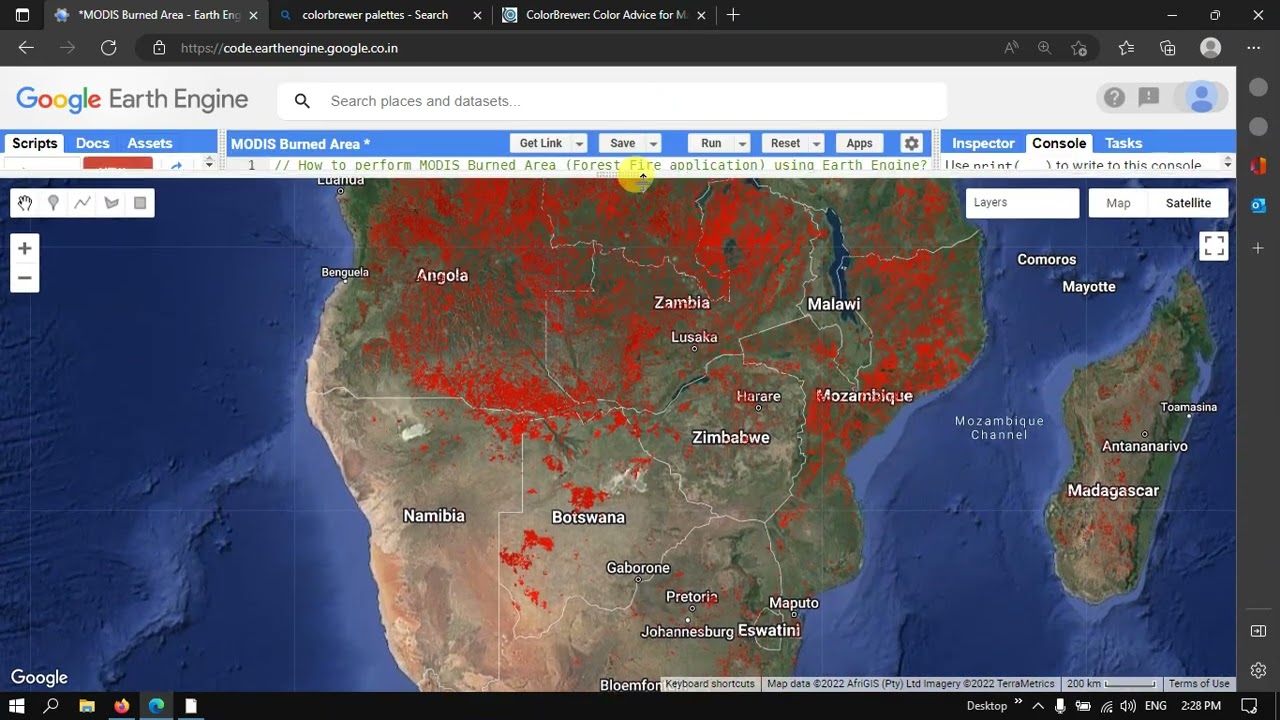Switch to the Docs tab

point(92,143)
